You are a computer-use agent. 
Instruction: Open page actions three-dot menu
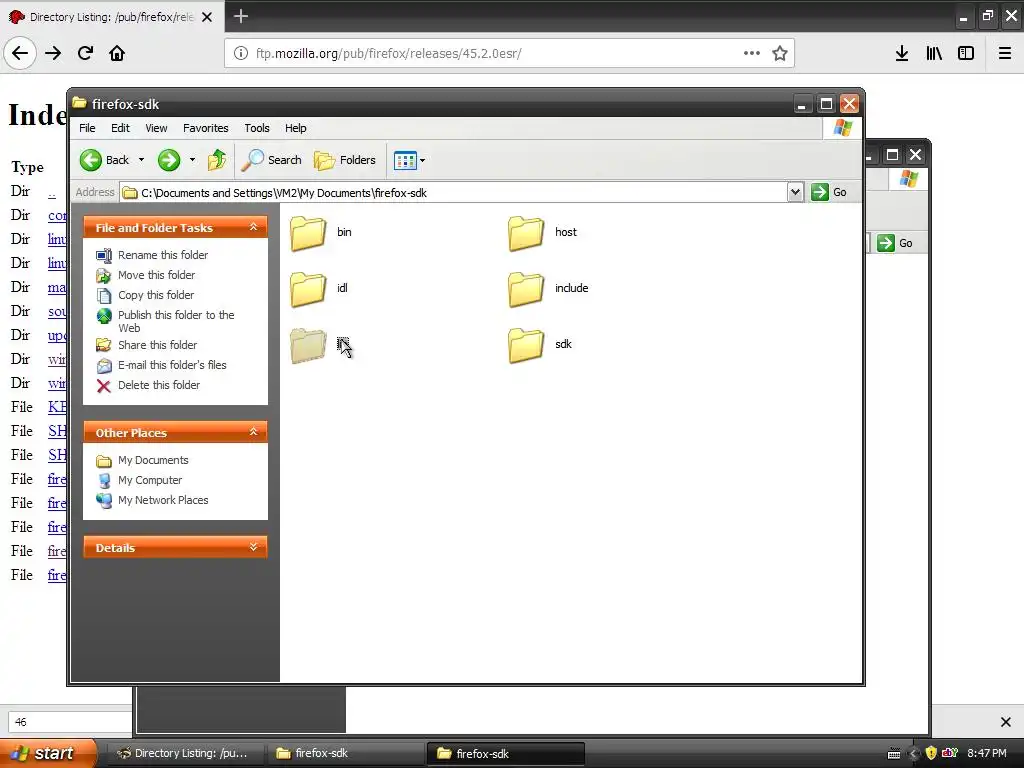coord(752,53)
